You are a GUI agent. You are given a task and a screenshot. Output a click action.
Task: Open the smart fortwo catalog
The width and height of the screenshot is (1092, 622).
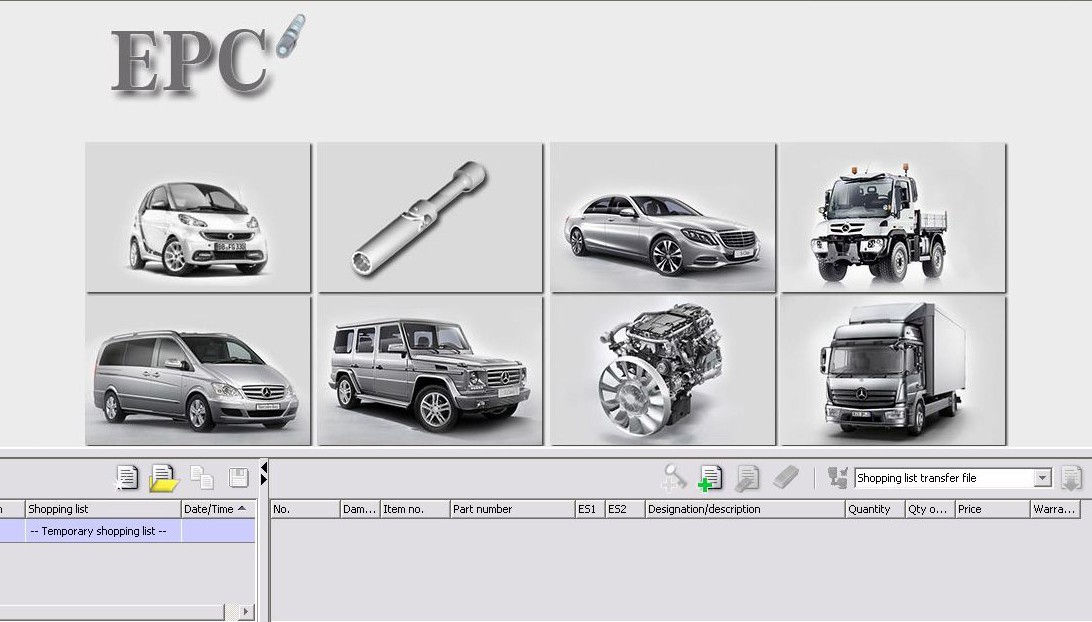197,217
